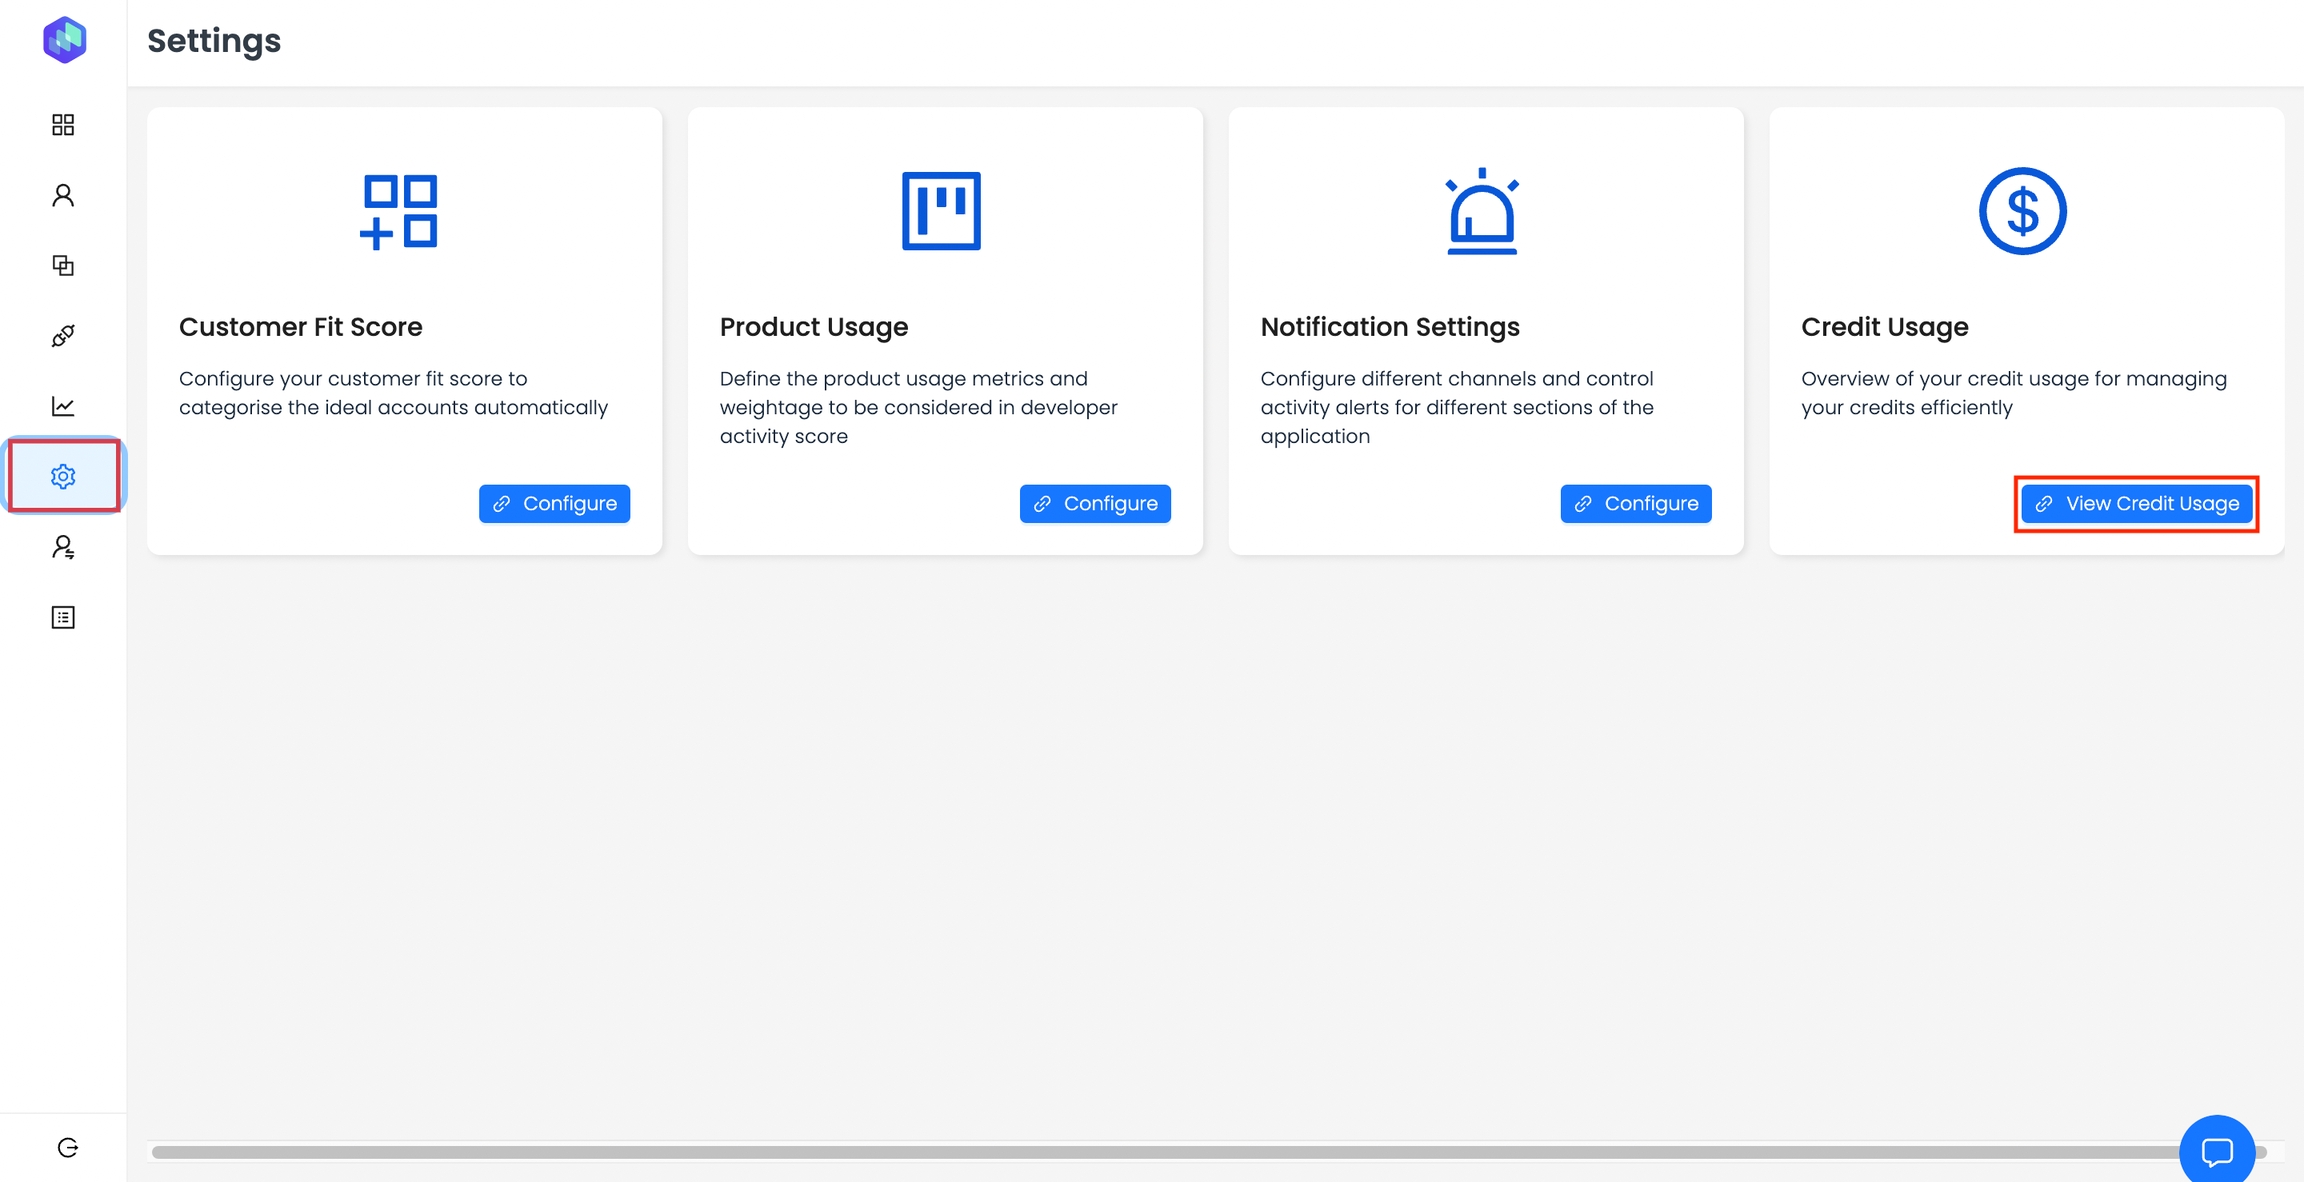Open the overlapping squares sidebar icon
Viewport: 2304px width, 1182px height.
tap(63, 265)
